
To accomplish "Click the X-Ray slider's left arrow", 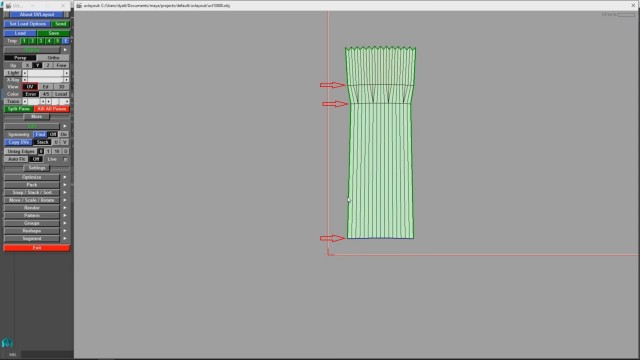I will click(25, 80).
